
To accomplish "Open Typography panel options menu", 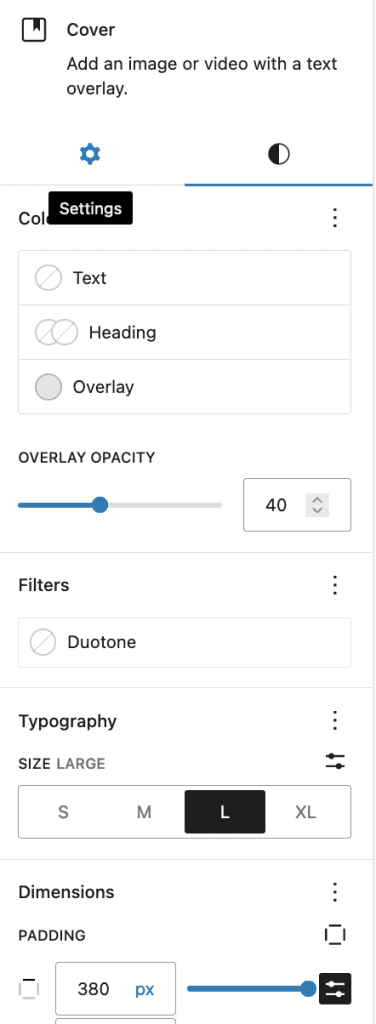I will [x=335, y=721].
